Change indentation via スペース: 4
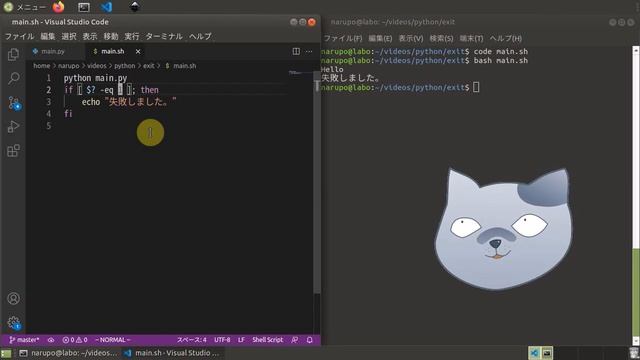This screenshot has width=640, height=360. pyautogui.click(x=191, y=340)
